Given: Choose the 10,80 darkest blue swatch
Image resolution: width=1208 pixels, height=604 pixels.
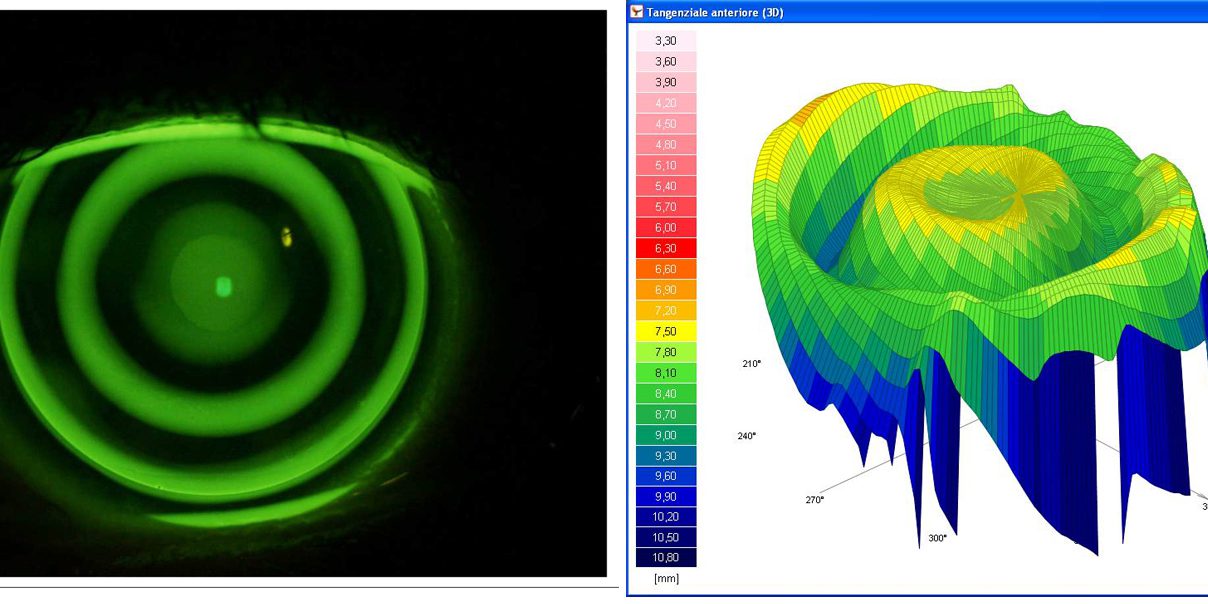Looking at the screenshot, I should pyautogui.click(x=665, y=558).
